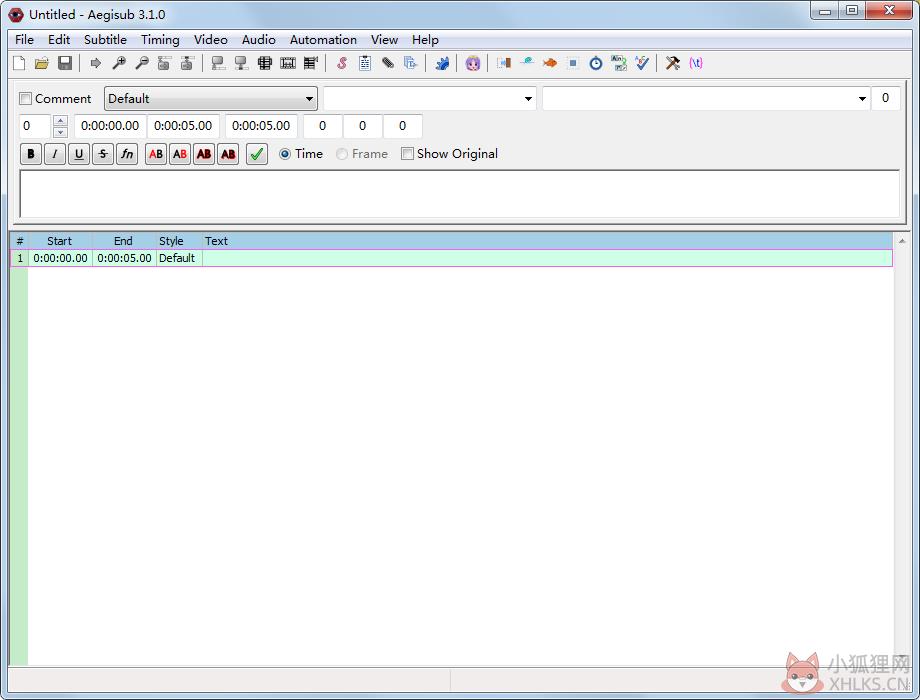Snap subtitle start to video
The width and height of the screenshot is (920, 700).
coord(218,63)
